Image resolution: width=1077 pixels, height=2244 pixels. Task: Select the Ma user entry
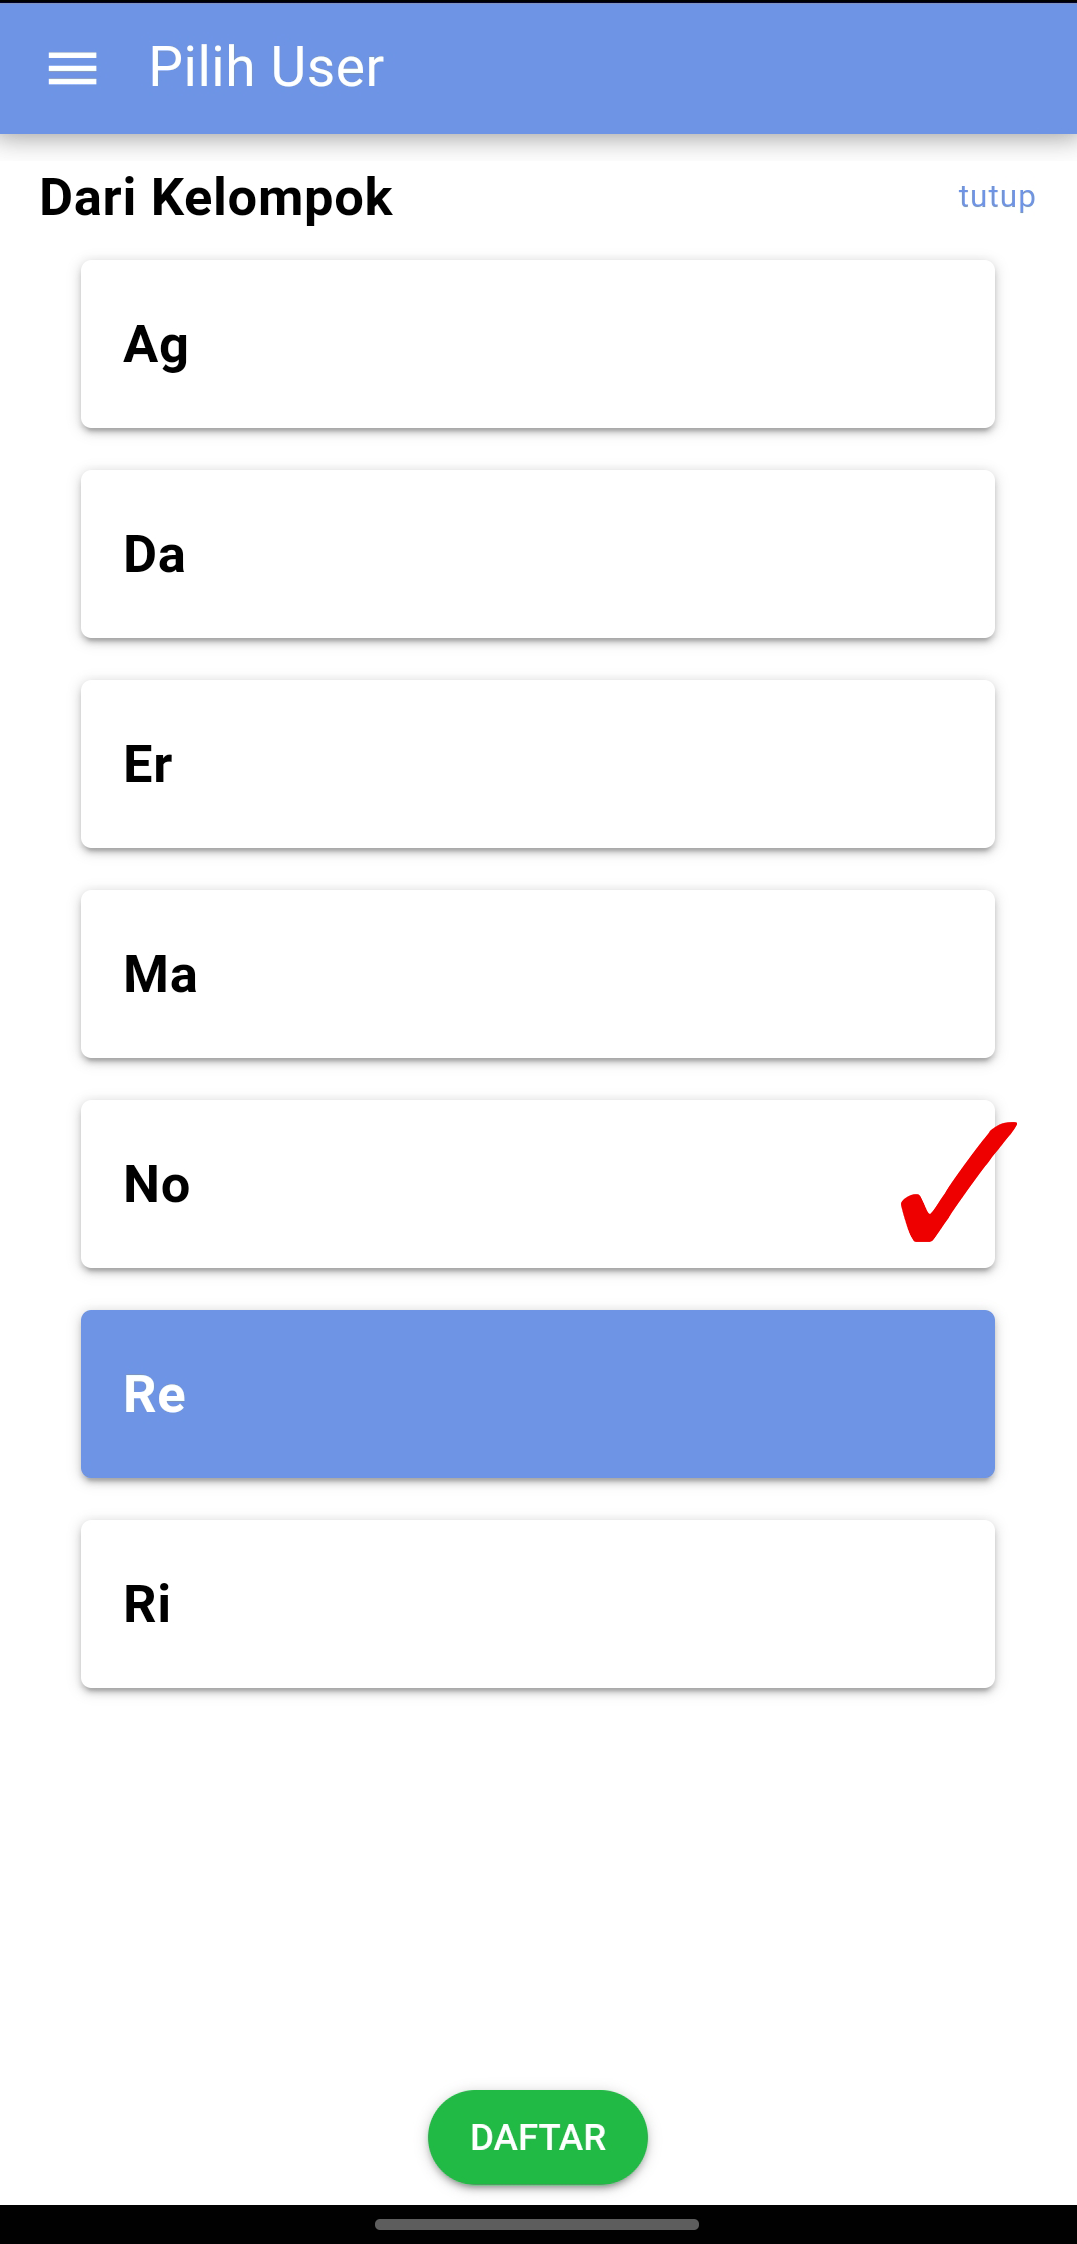[538, 974]
